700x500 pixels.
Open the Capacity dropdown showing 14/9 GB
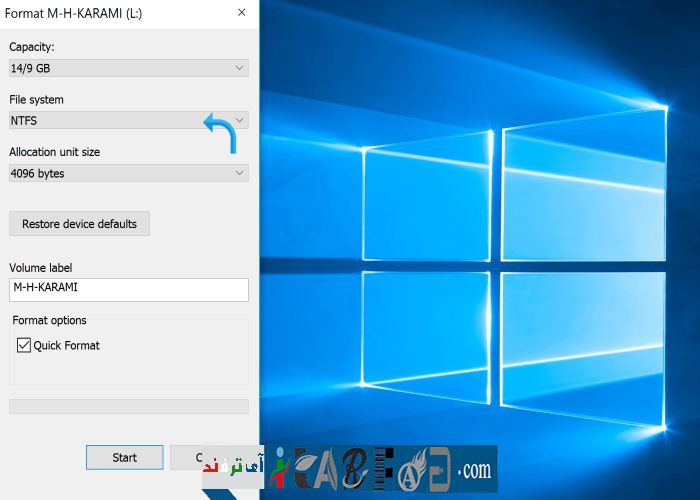pos(128,68)
